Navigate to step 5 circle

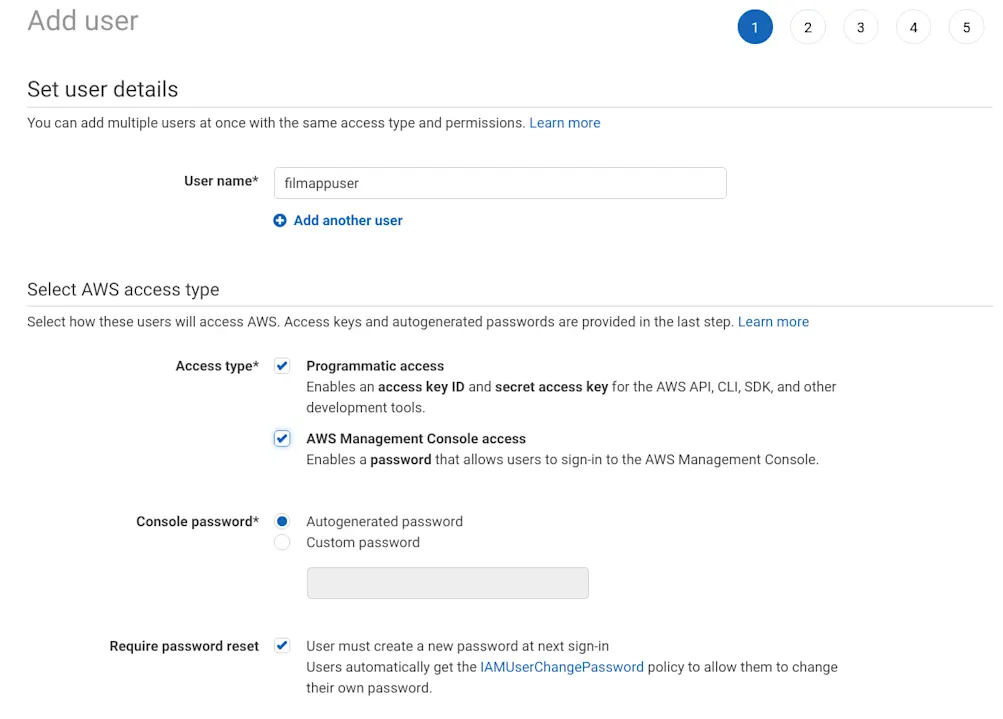967,28
